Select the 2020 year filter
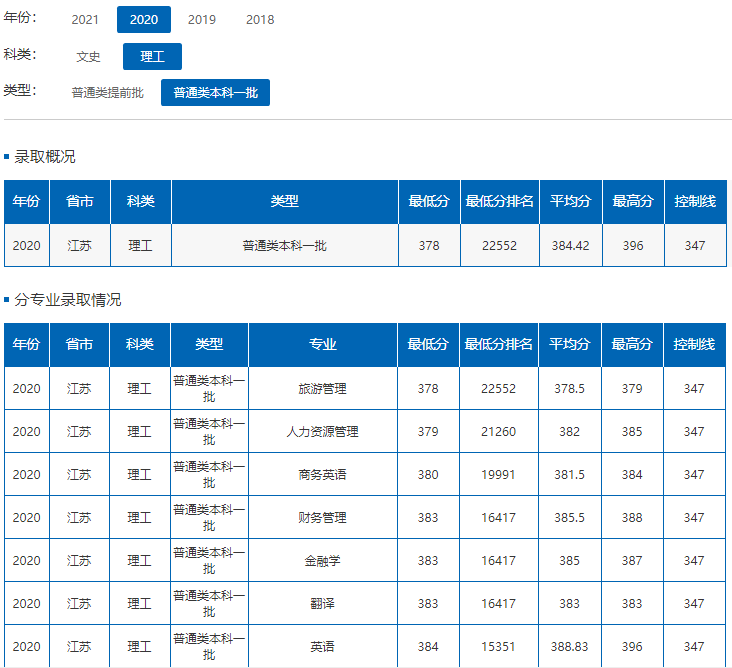 [x=143, y=20]
